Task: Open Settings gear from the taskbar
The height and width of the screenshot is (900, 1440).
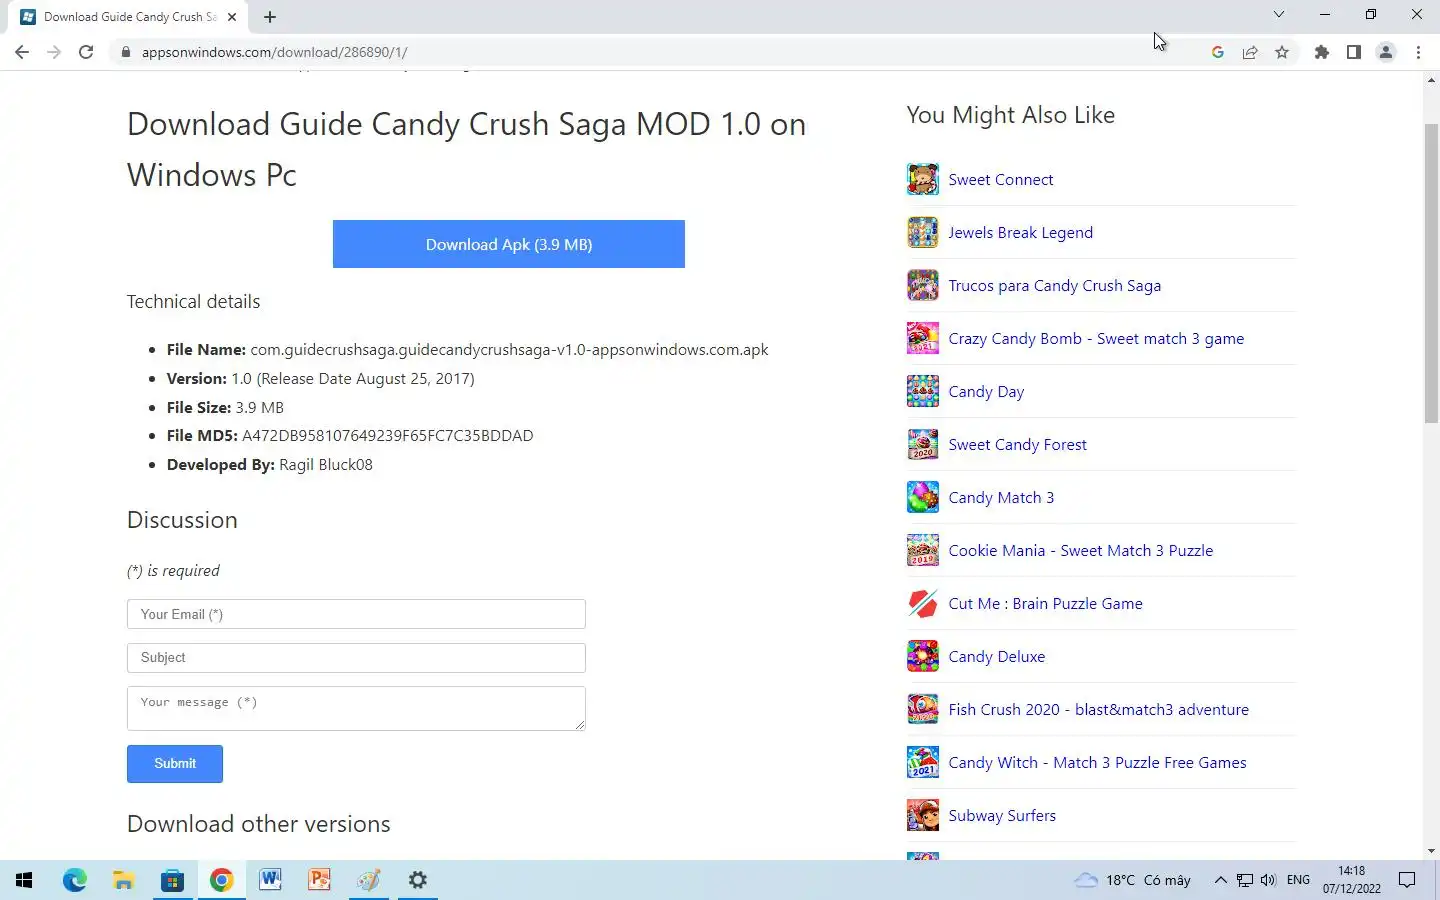Action: click(418, 880)
